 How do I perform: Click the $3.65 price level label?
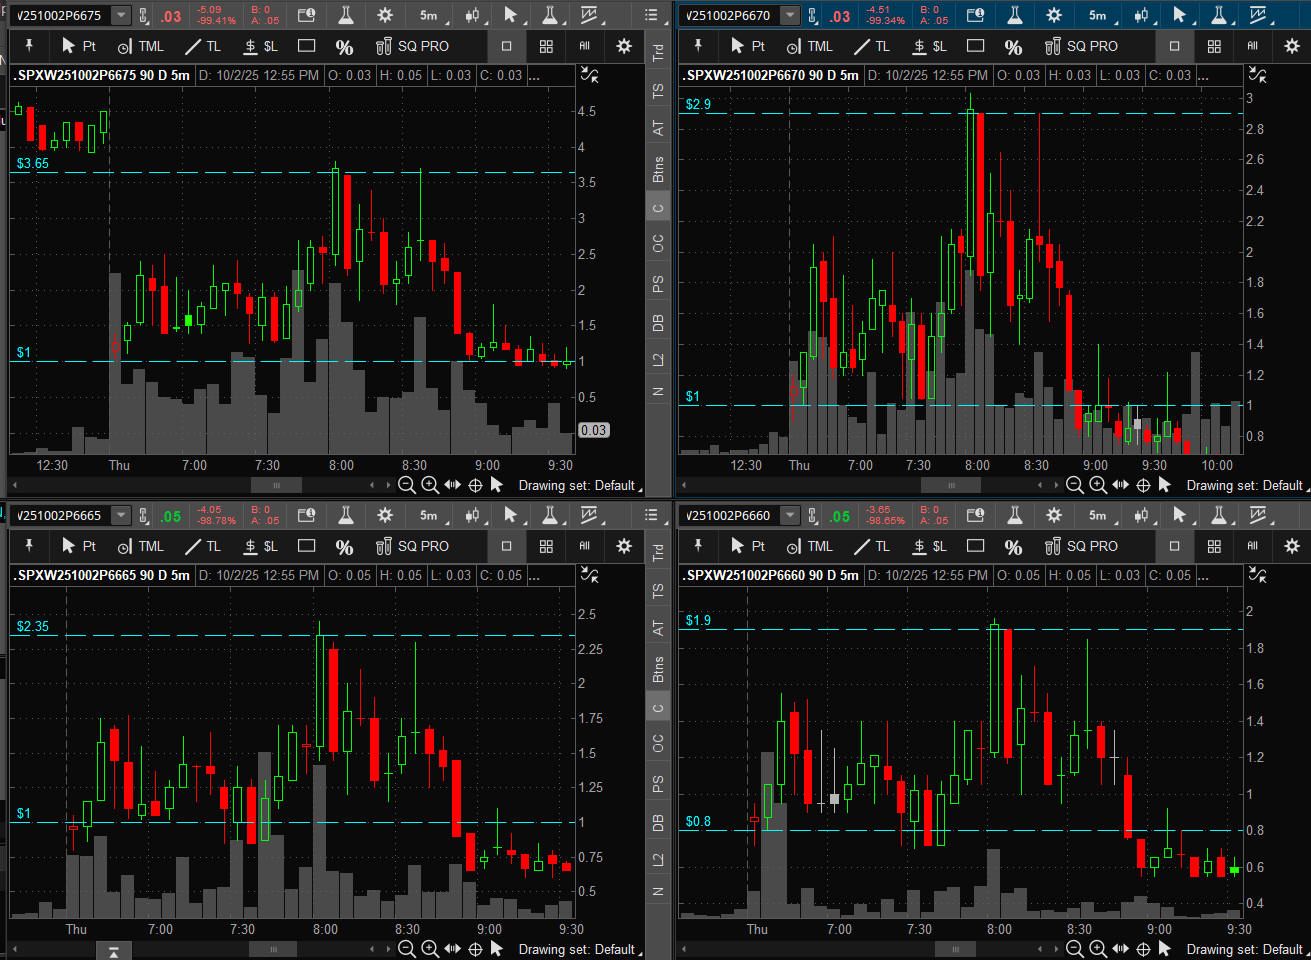click(x=33, y=163)
